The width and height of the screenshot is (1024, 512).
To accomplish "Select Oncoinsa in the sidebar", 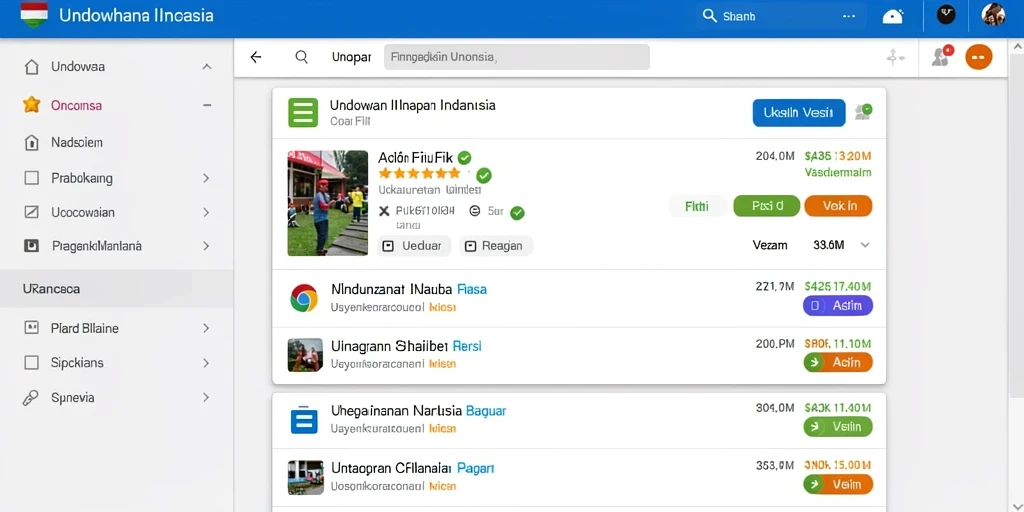I will pos(76,105).
